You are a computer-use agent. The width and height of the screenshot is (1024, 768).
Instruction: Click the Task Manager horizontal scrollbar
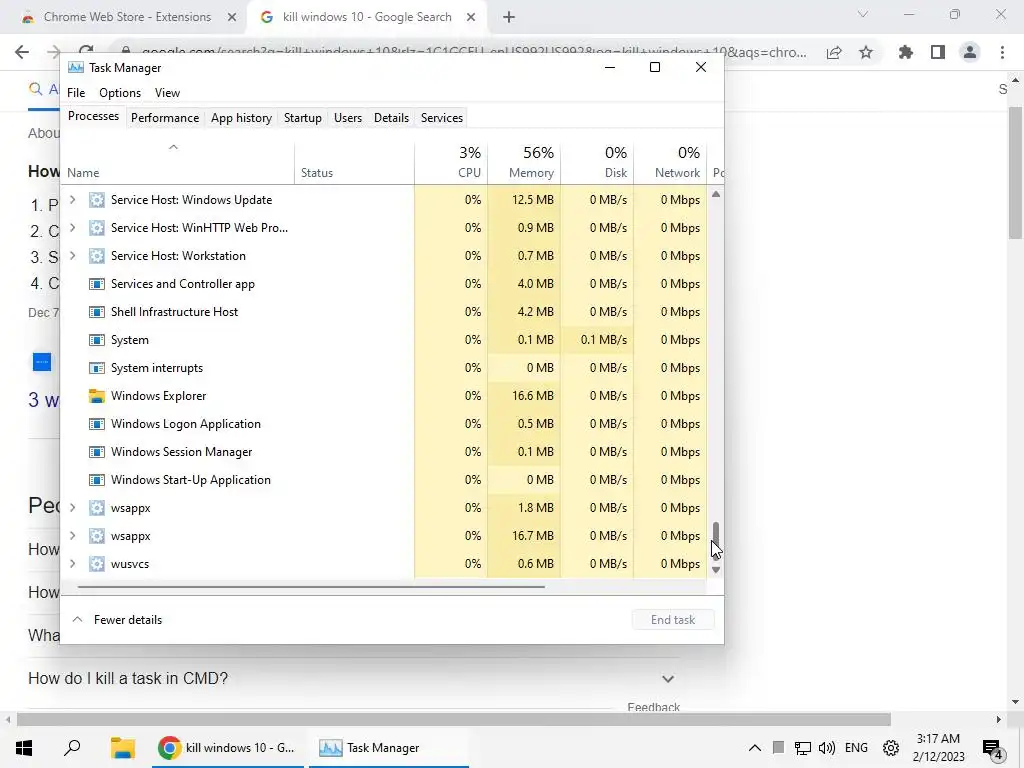[x=311, y=586]
